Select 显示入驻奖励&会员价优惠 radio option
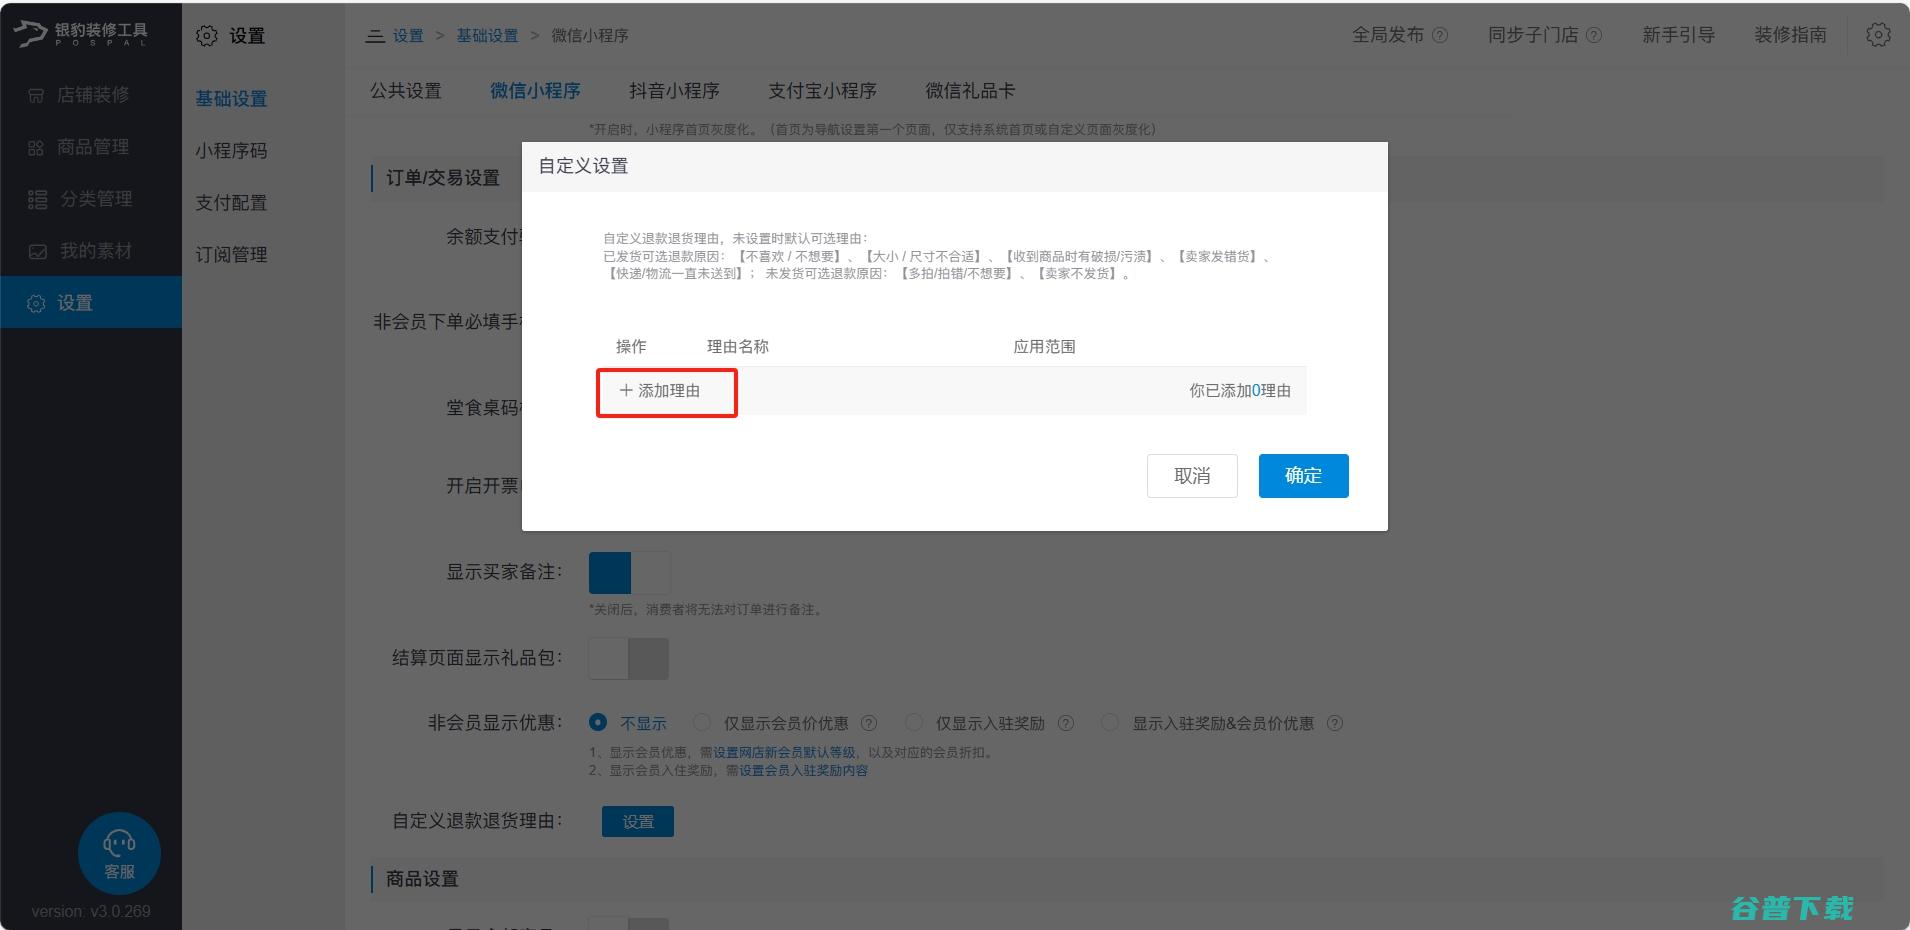 pos(1109,722)
